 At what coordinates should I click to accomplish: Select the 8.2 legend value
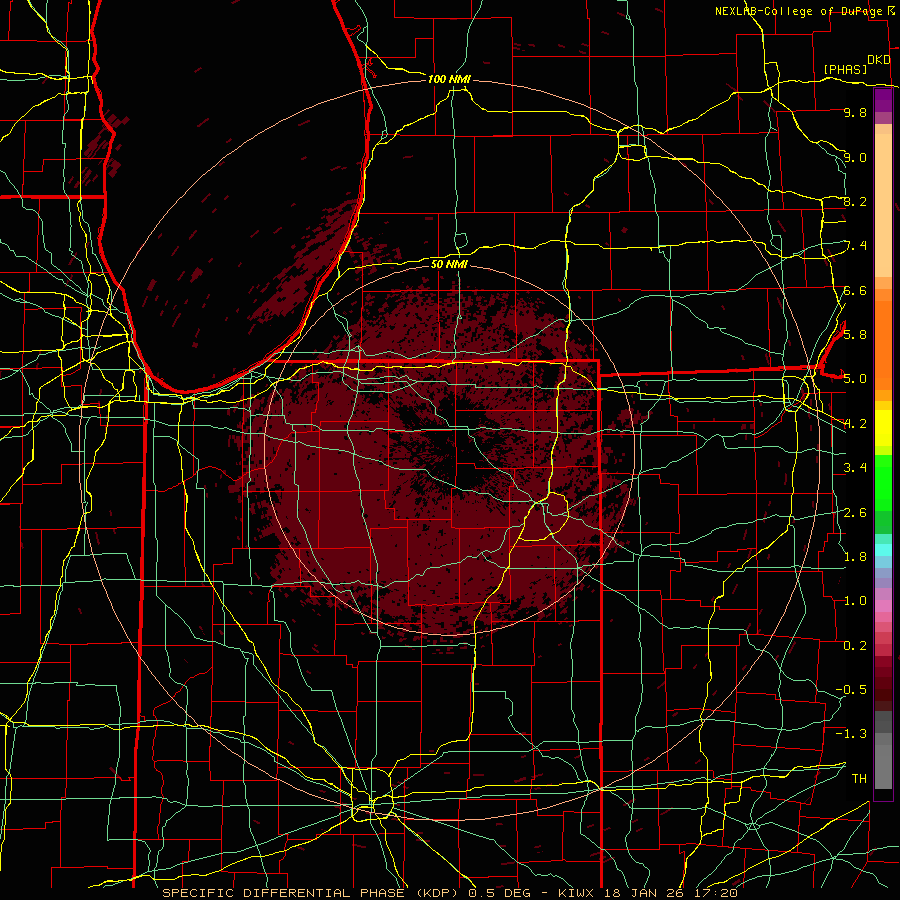coord(855,202)
